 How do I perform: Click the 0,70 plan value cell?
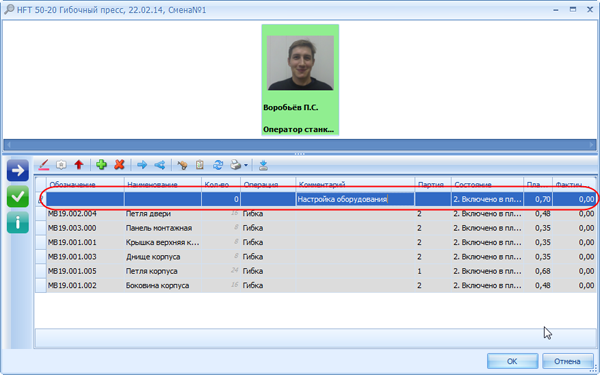(538, 199)
